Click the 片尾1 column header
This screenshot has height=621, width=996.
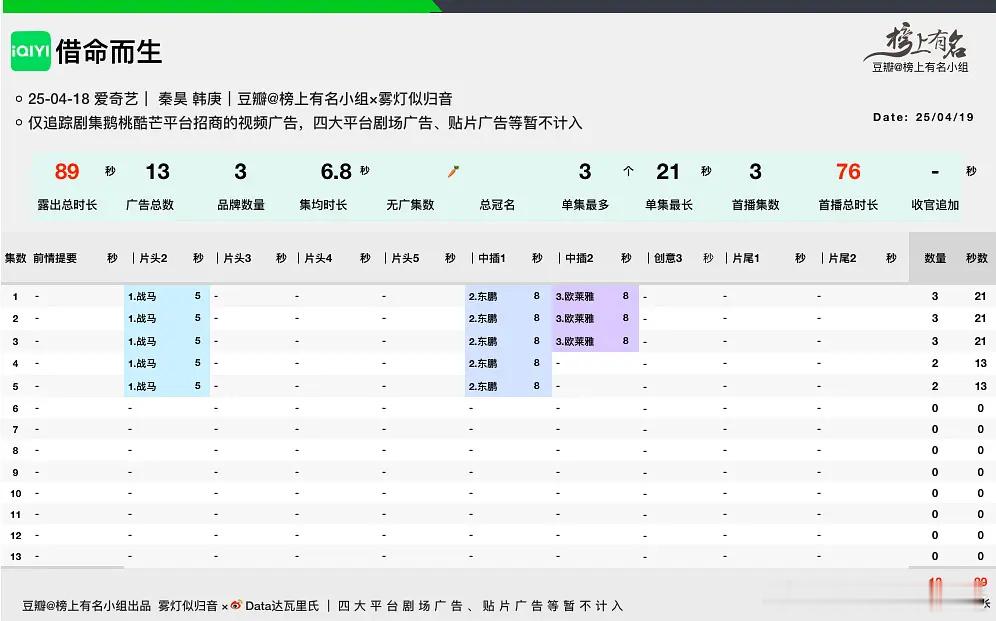[x=746, y=258]
